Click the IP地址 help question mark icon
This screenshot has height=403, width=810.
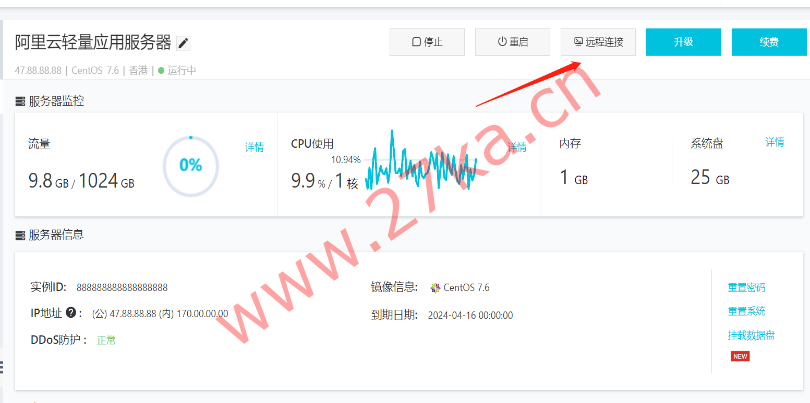(x=73, y=313)
